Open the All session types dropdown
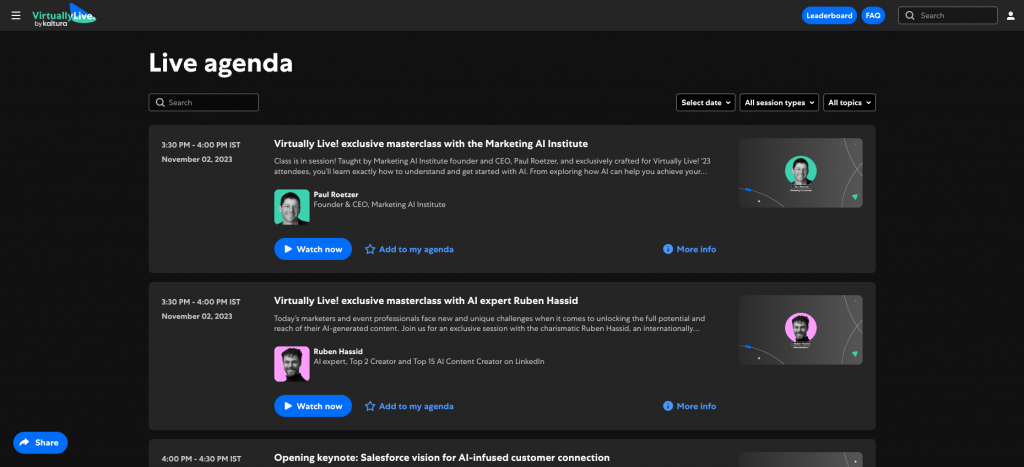The image size is (1024, 467). click(779, 102)
